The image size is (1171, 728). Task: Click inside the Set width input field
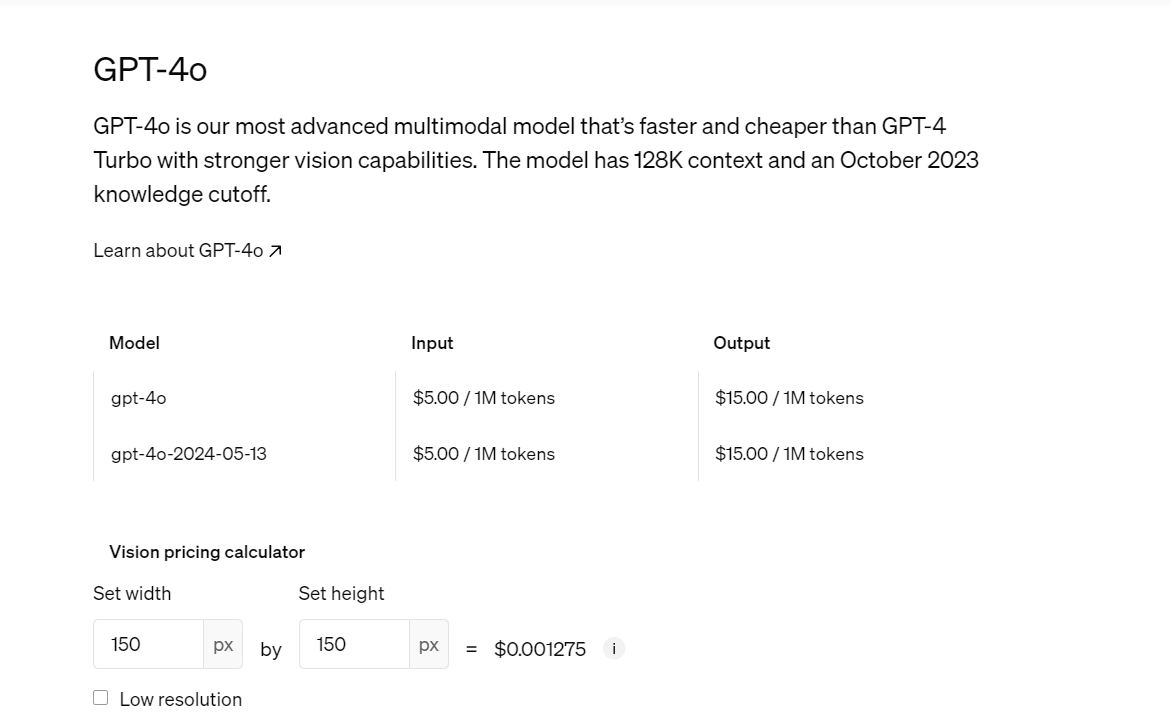tap(150, 644)
